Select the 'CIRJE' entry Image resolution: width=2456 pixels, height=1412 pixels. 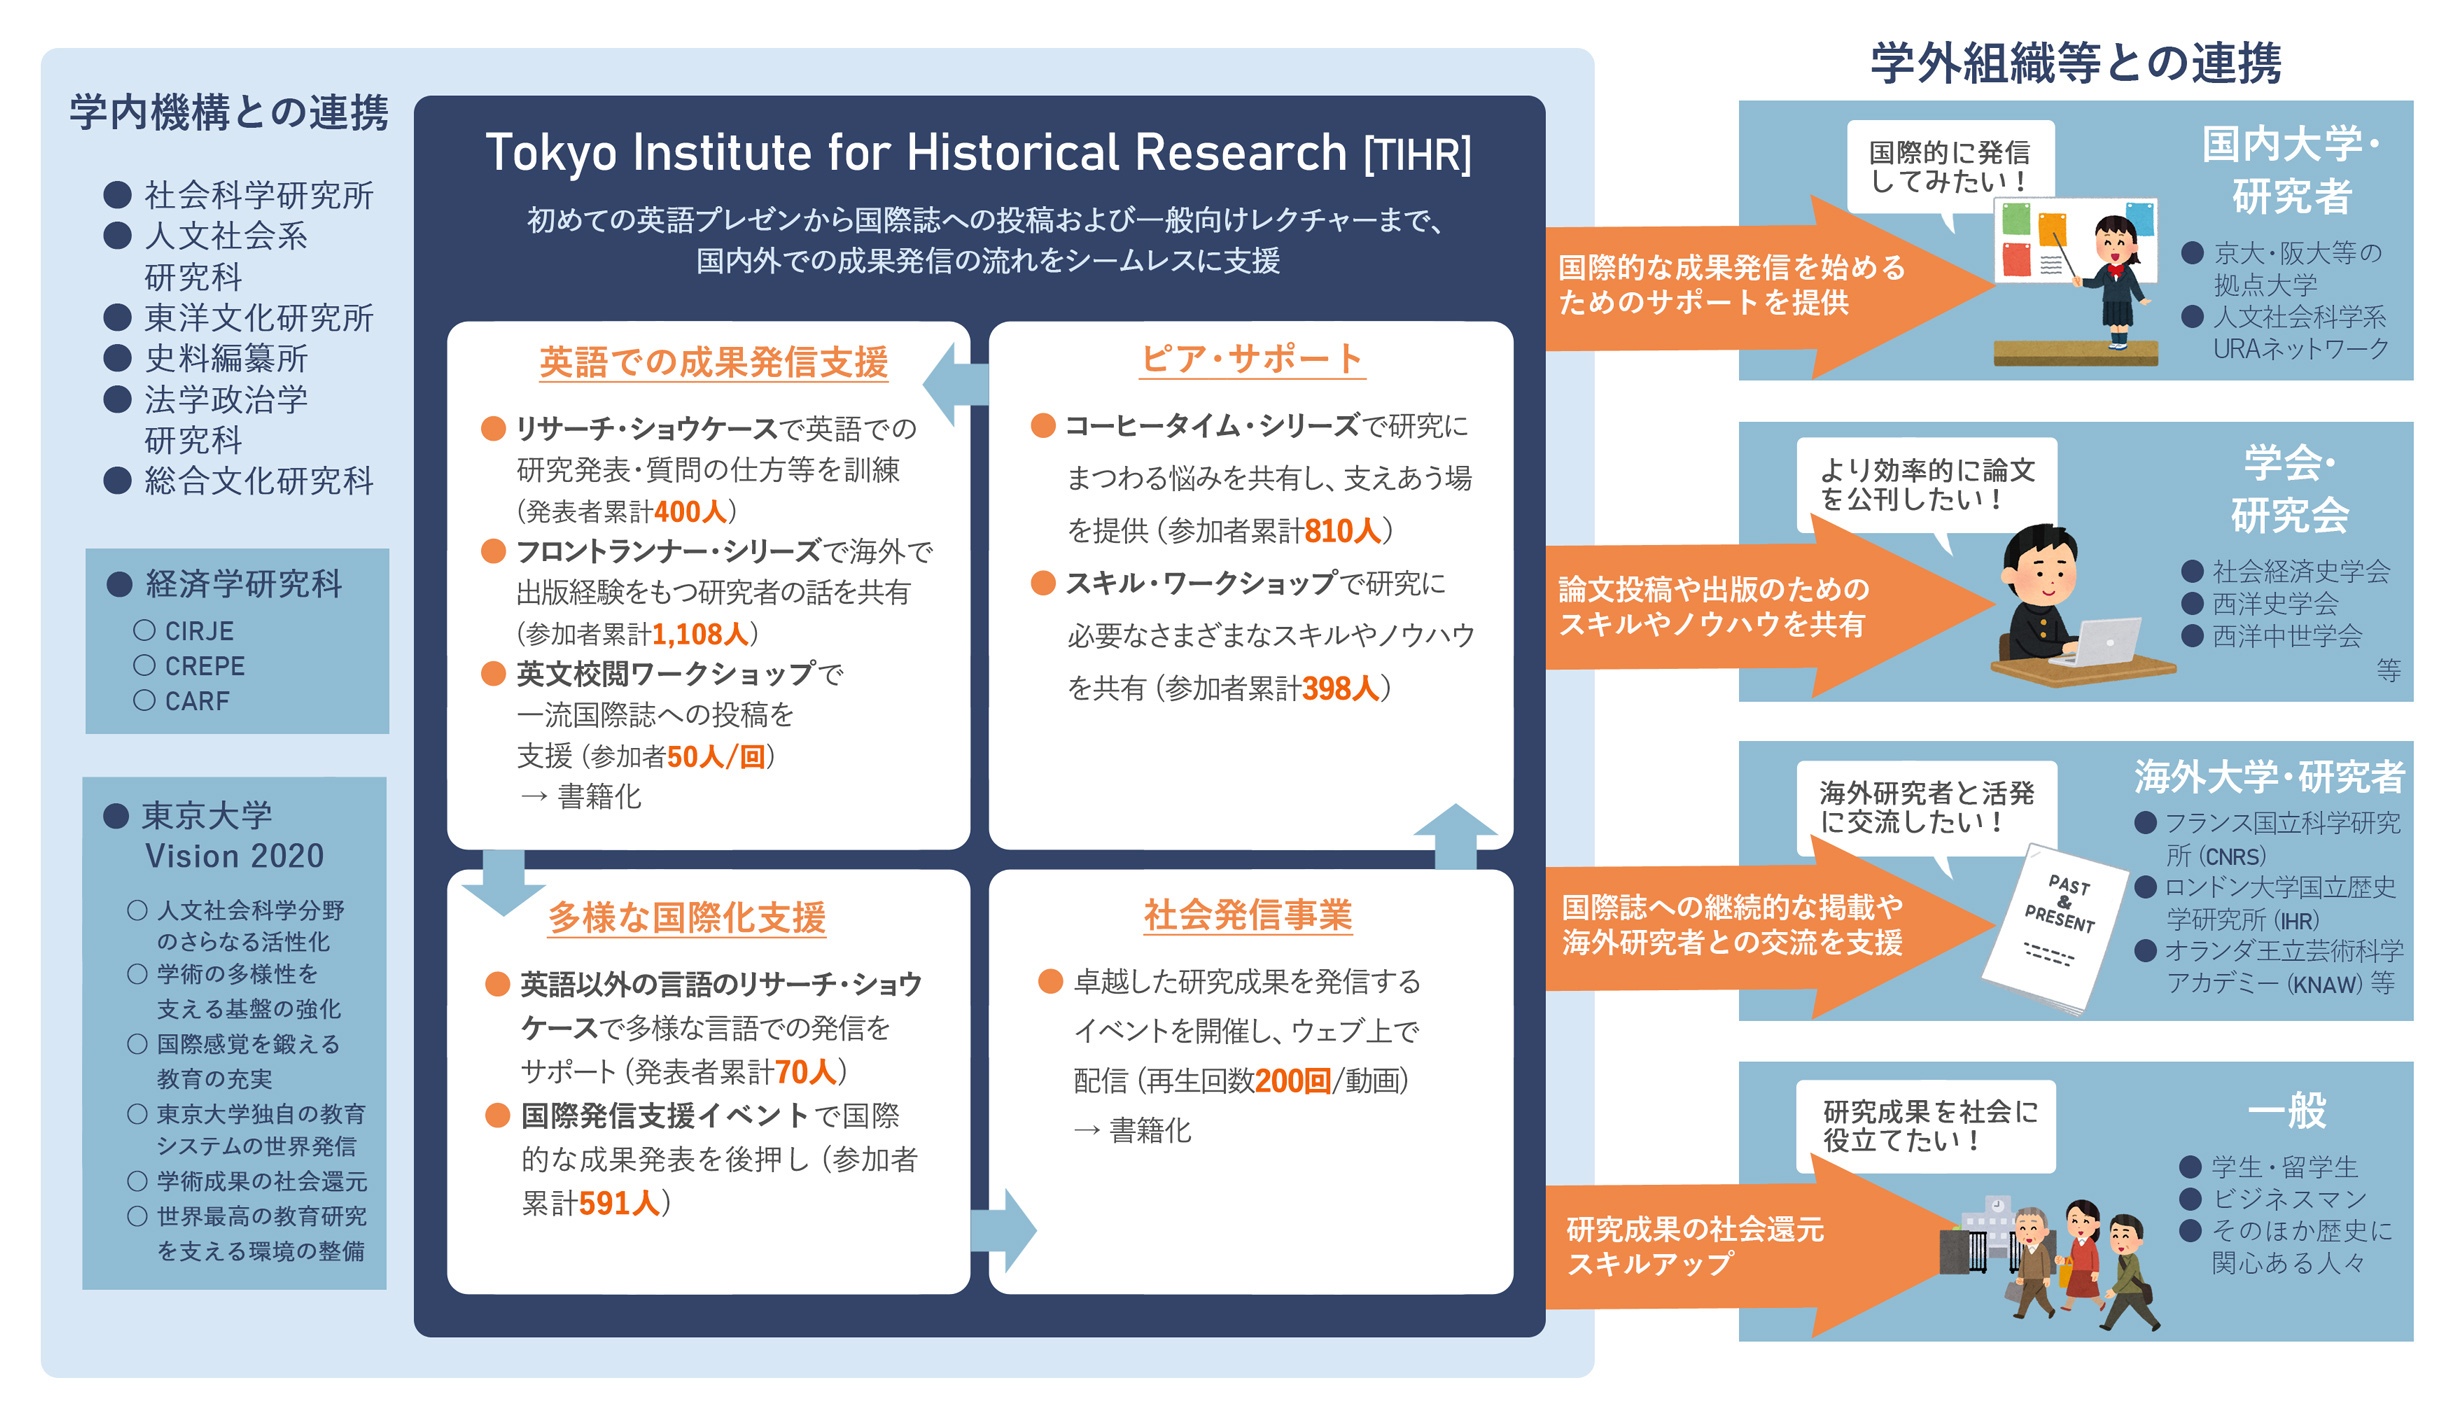coord(184,631)
